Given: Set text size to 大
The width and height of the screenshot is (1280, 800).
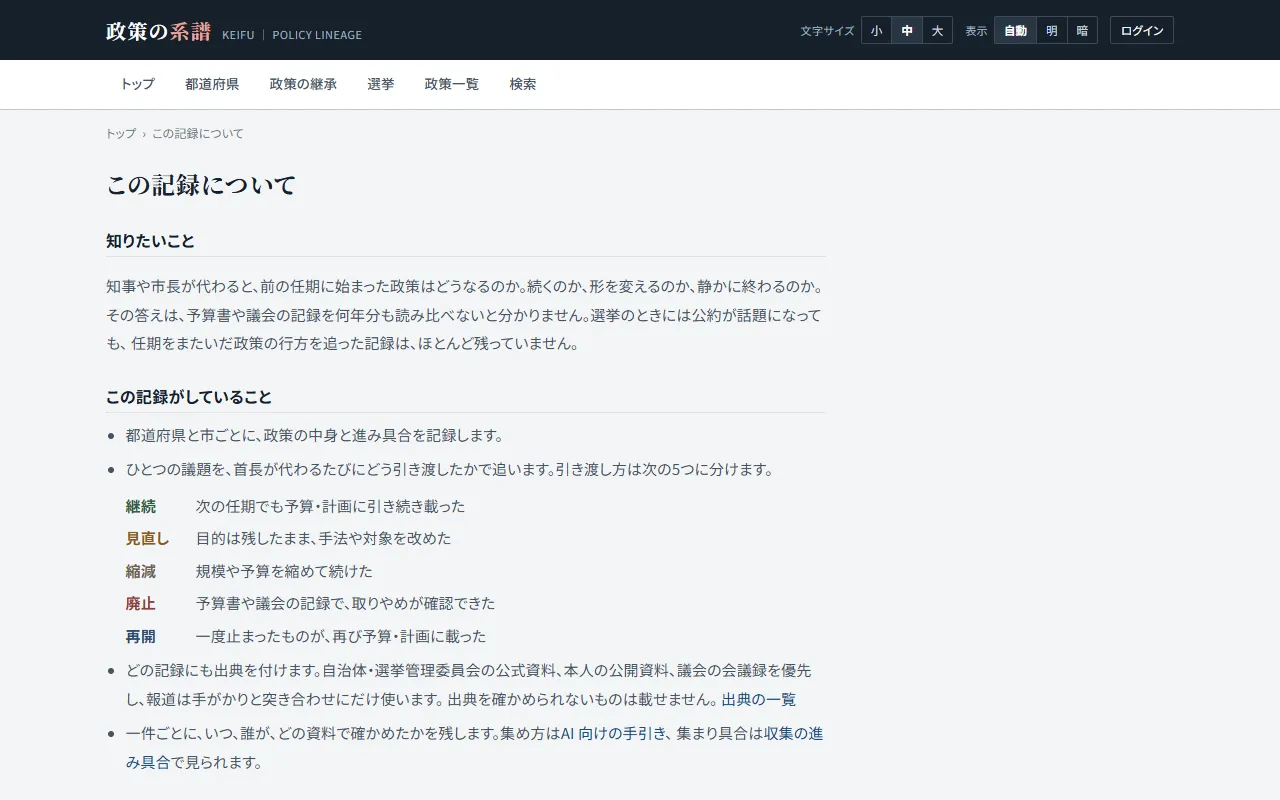Looking at the screenshot, I should tap(937, 31).
